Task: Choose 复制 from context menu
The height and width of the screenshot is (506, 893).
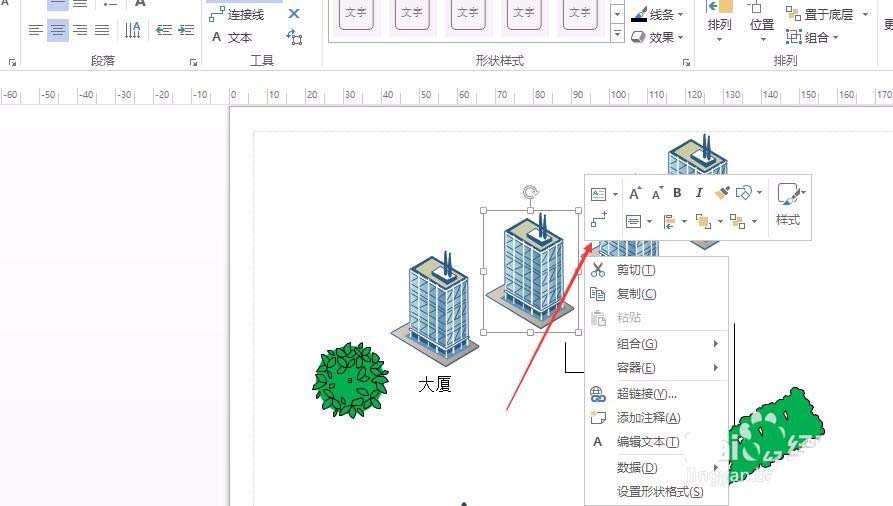Action: pyautogui.click(x=657, y=294)
